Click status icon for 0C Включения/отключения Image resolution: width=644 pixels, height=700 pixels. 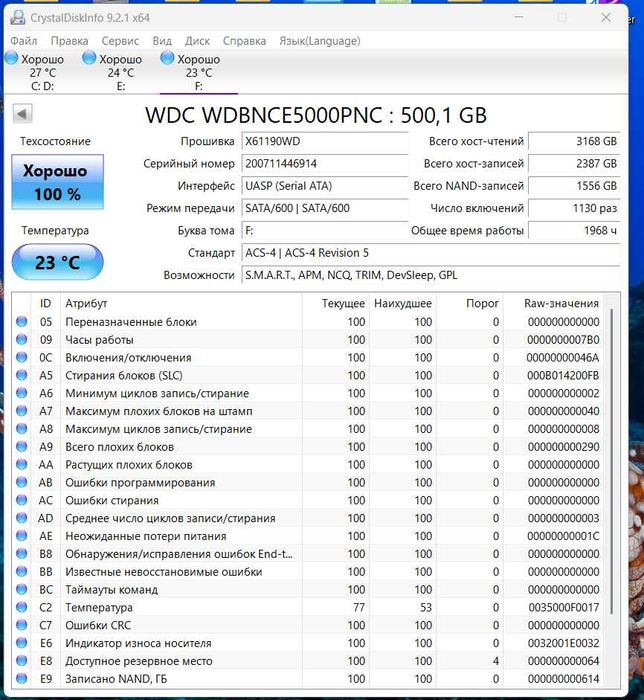pyautogui.click(x=21, y=357)
